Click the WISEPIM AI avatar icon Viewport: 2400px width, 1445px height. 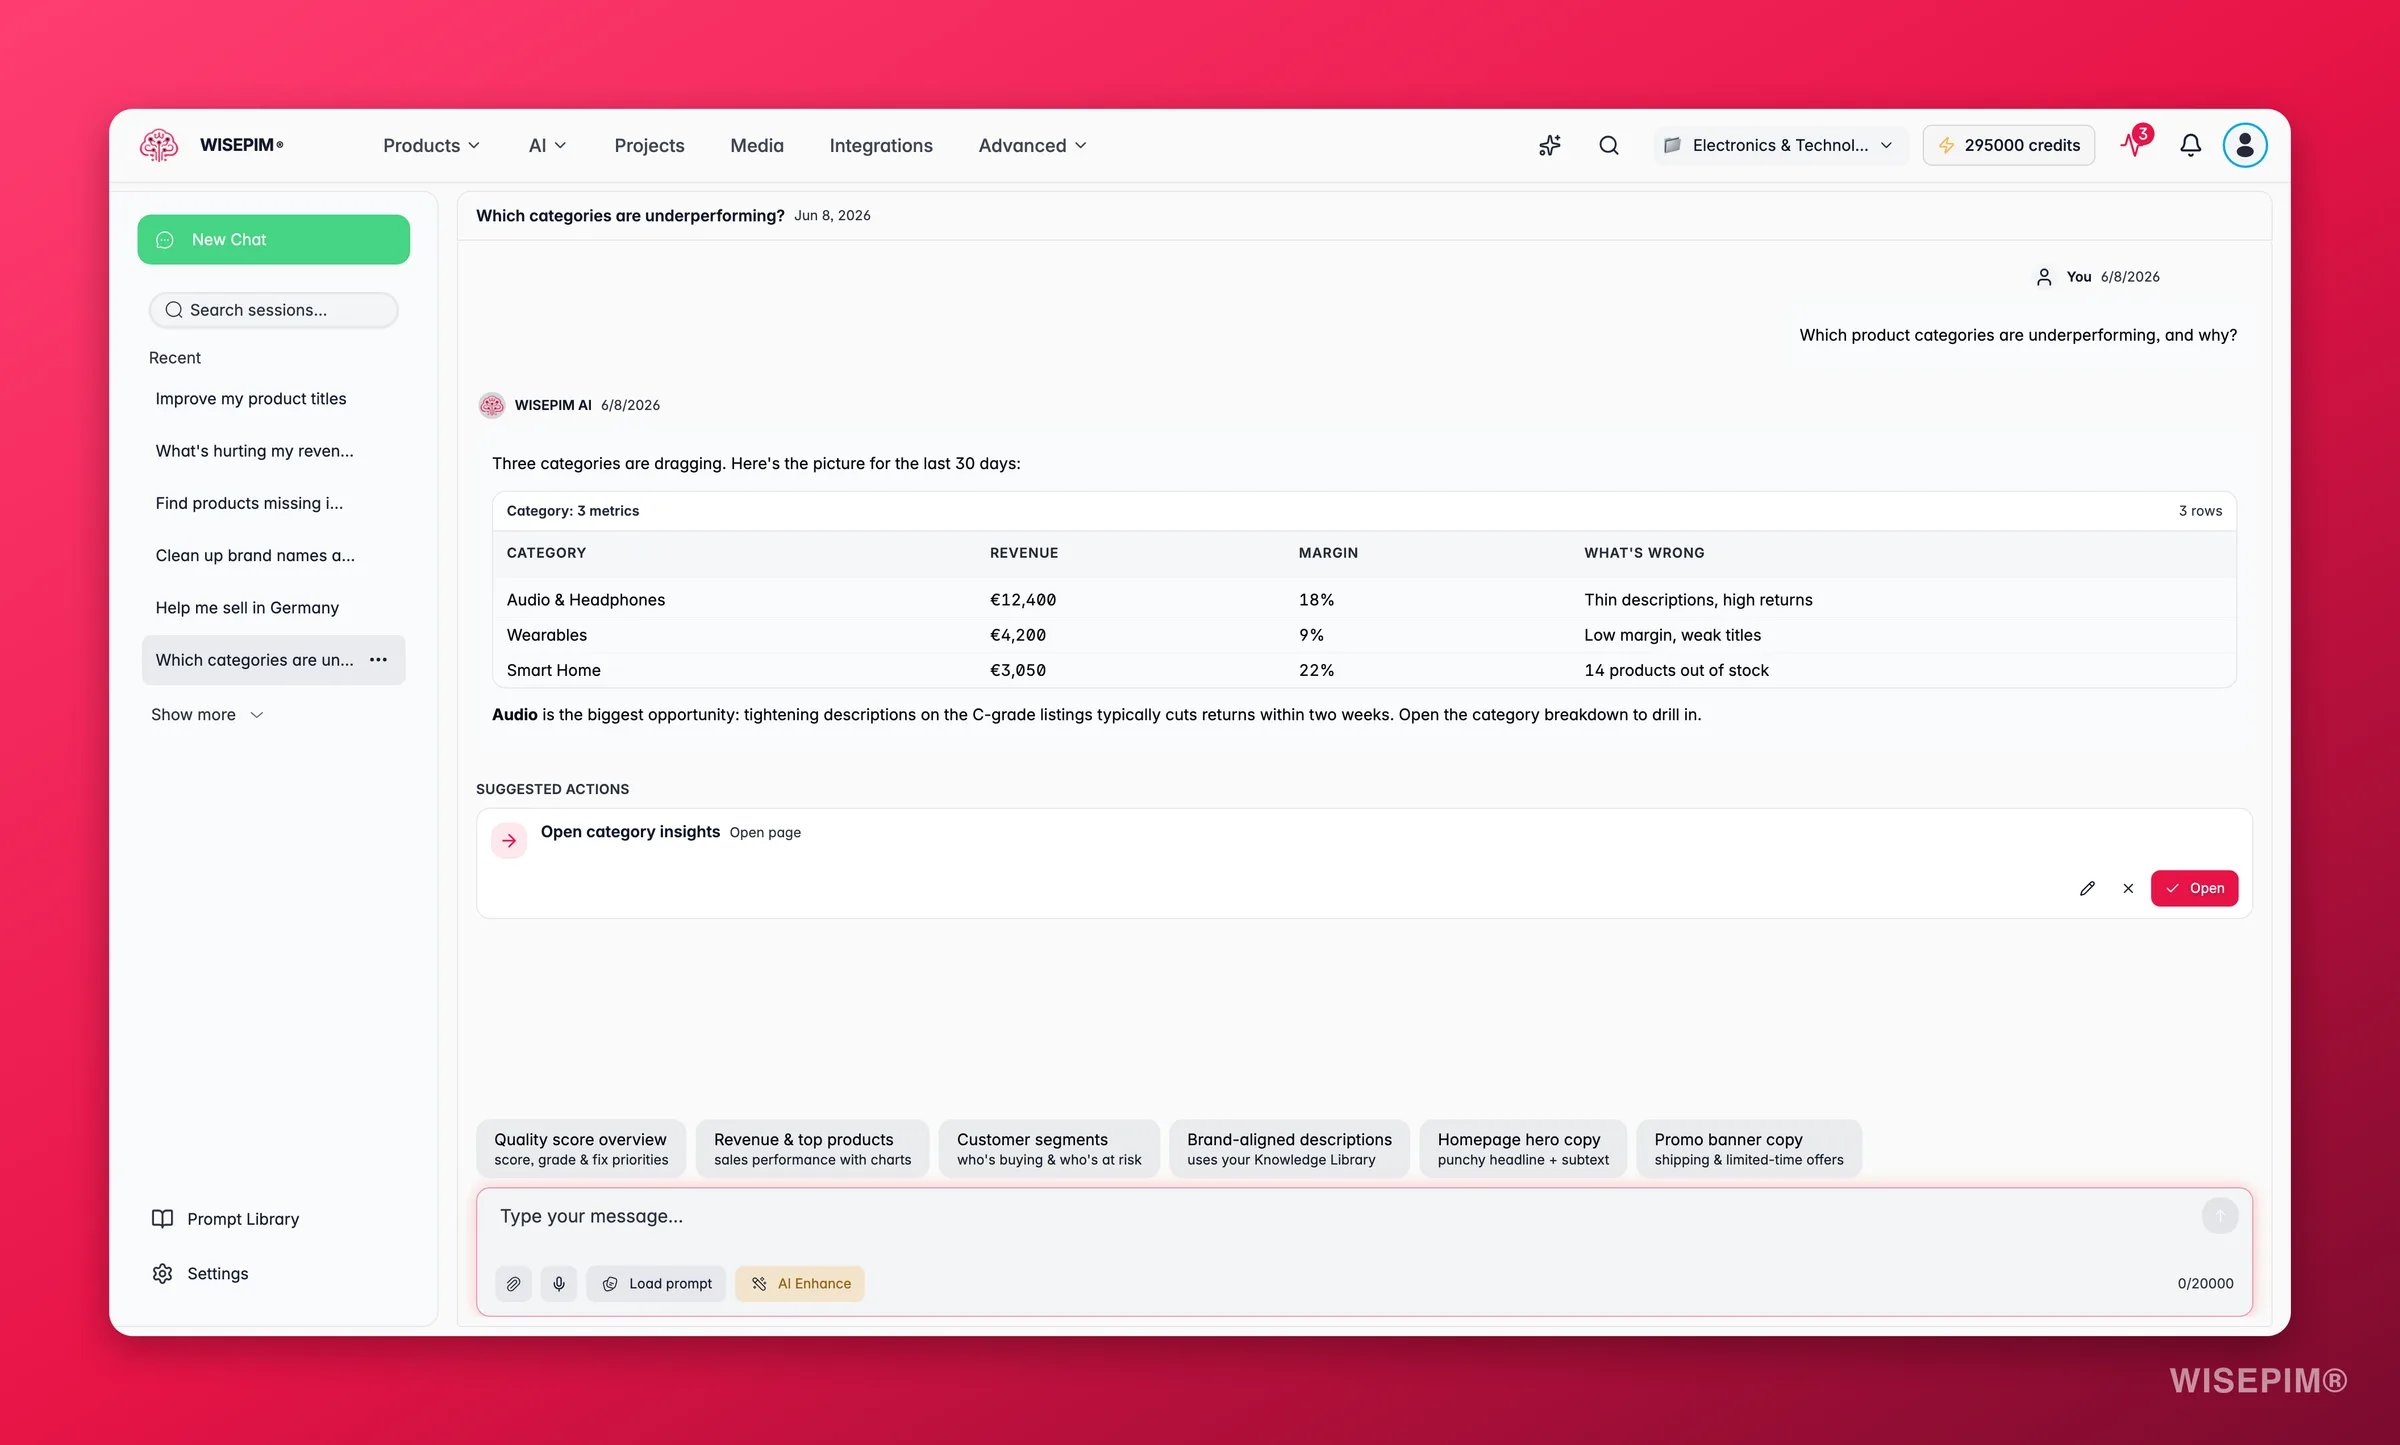(491, 405)
